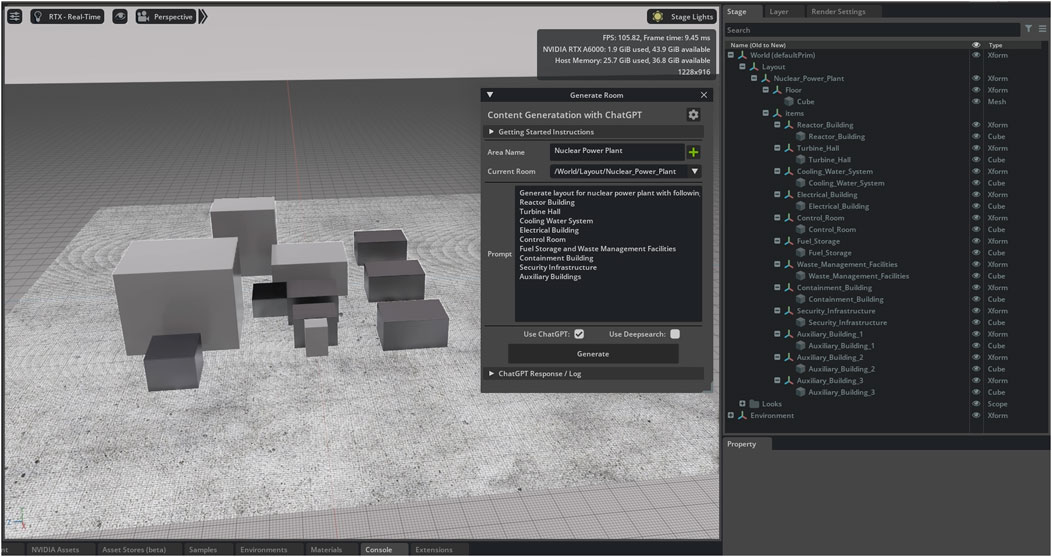Viewport: 1052px width, 557px height.
Task: Click the Stage search field
Action: click(872, 30)
